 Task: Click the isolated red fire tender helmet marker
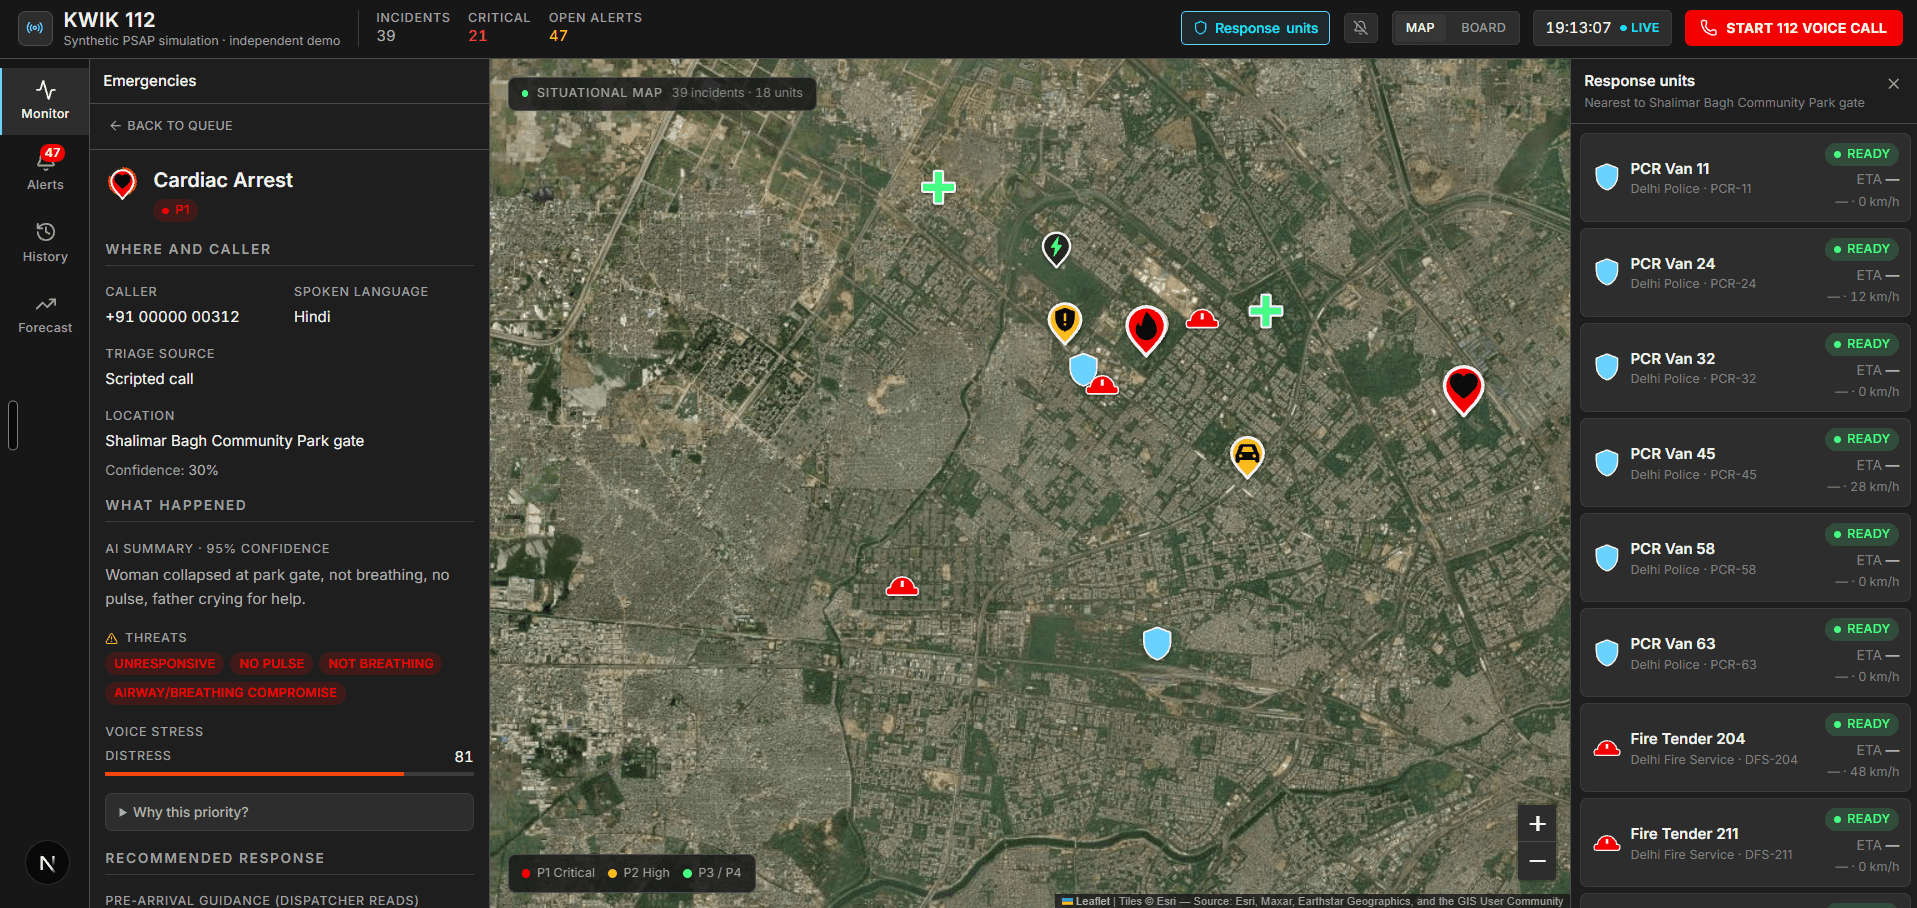pos(902,586)
